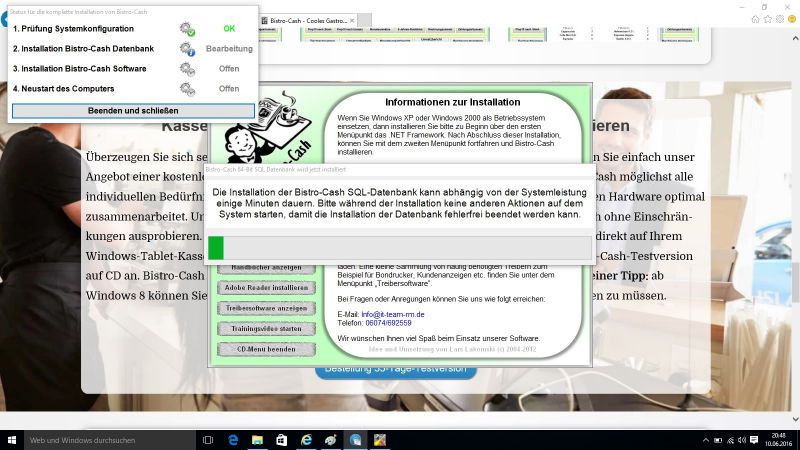Click gear icon next to Installation Bistro-Cash Software
Screen dimensions: 800x450
point(187,69)
